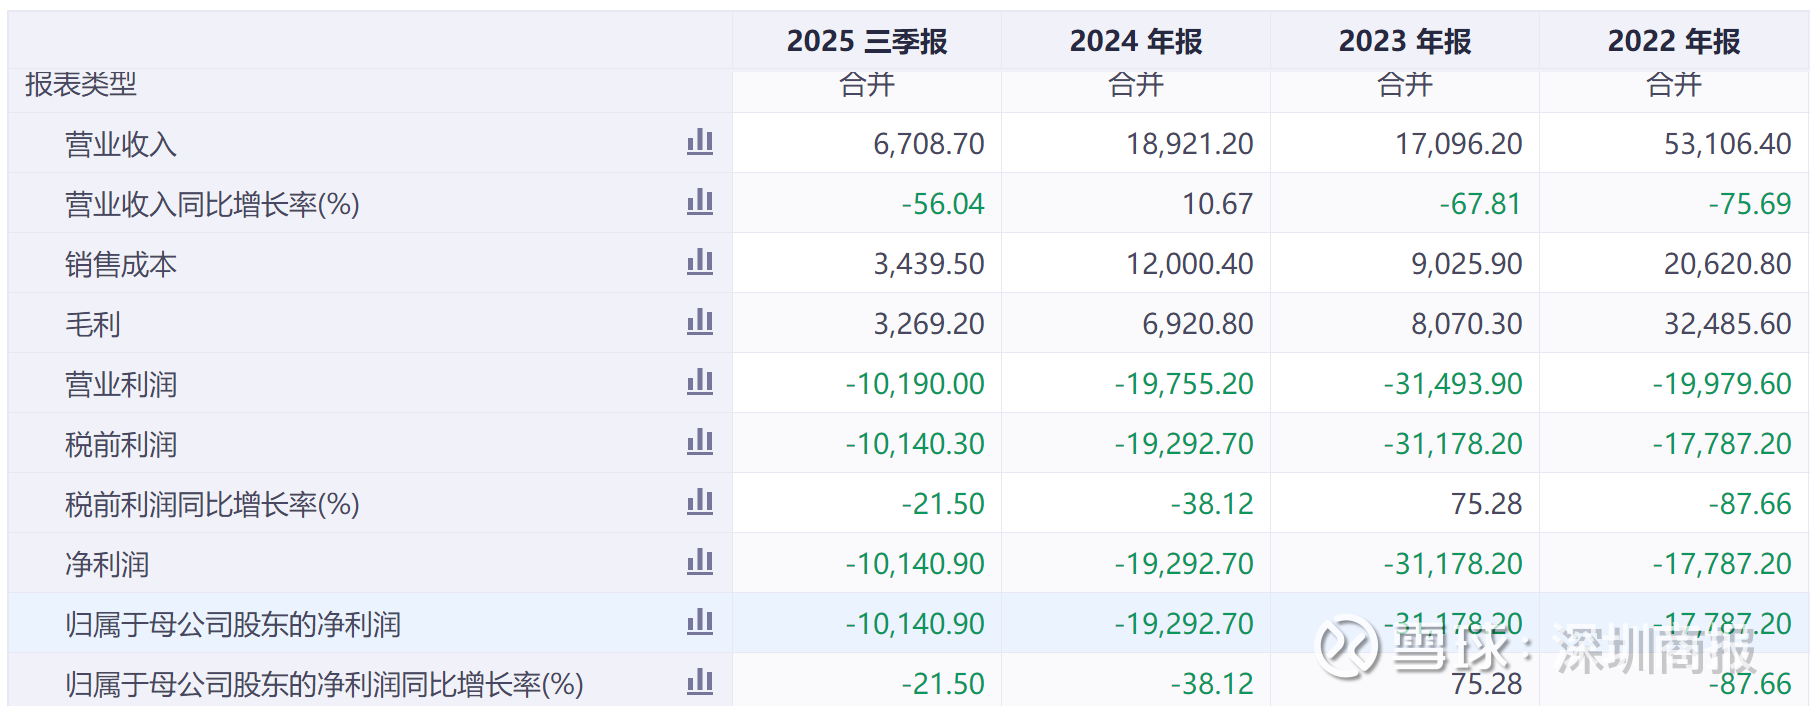Click the 营业收入 row label
This screenshot has height=706, width=1810.
[x=121, y=144]
